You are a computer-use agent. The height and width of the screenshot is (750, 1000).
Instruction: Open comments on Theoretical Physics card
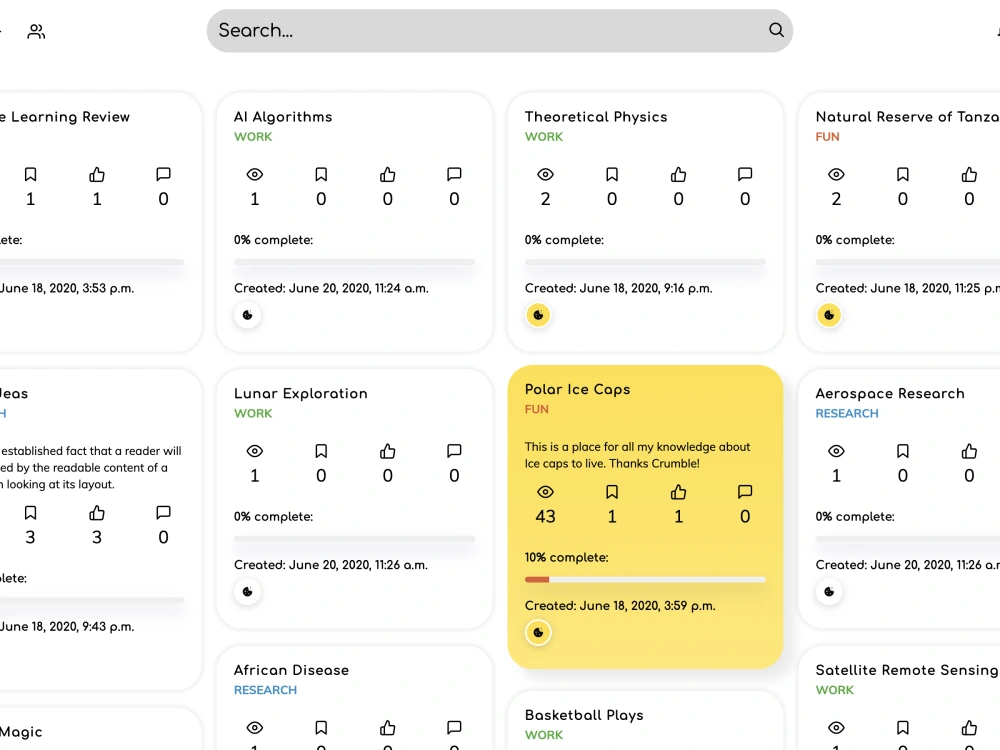coord(745,174)
